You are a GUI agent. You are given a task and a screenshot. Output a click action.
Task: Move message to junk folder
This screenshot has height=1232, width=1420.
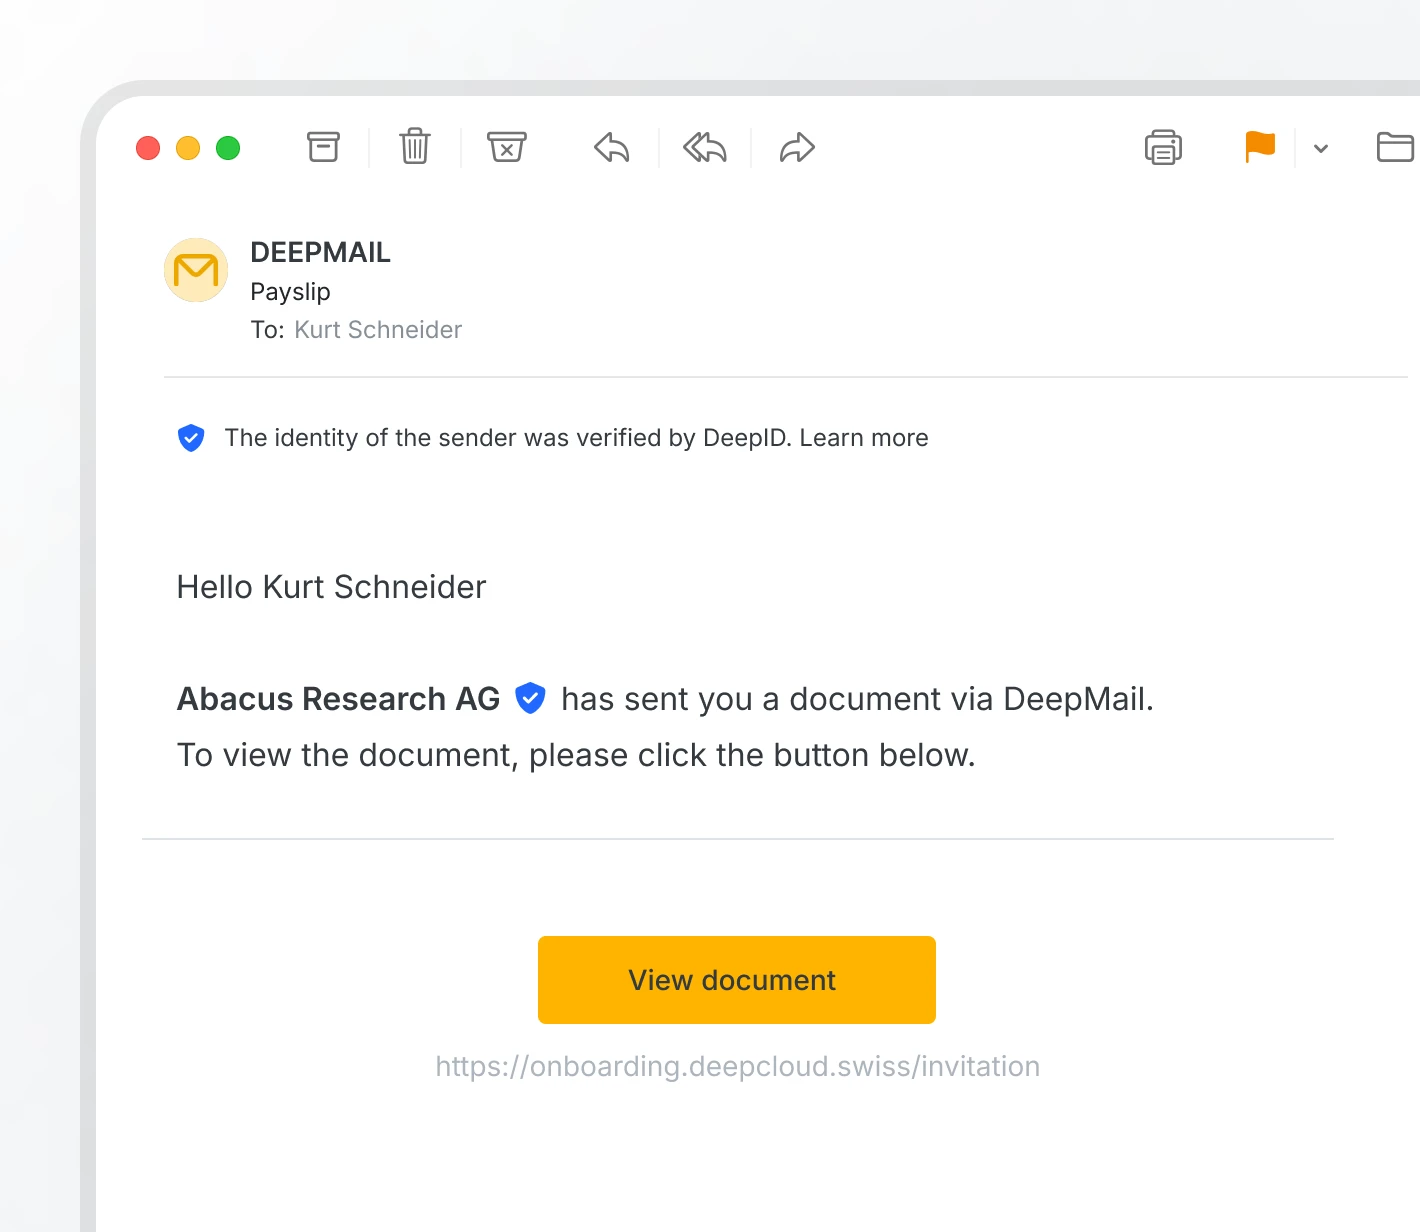(x=507, y=148)
